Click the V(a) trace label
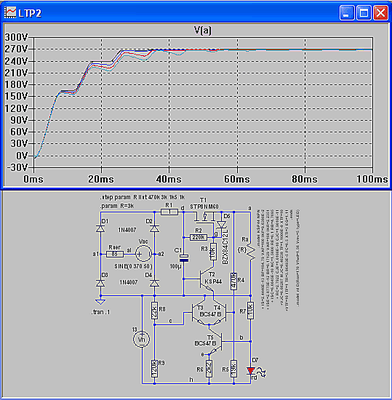This screenshot has width=392, height=400. pyautogui.click(x=203, y=31)
